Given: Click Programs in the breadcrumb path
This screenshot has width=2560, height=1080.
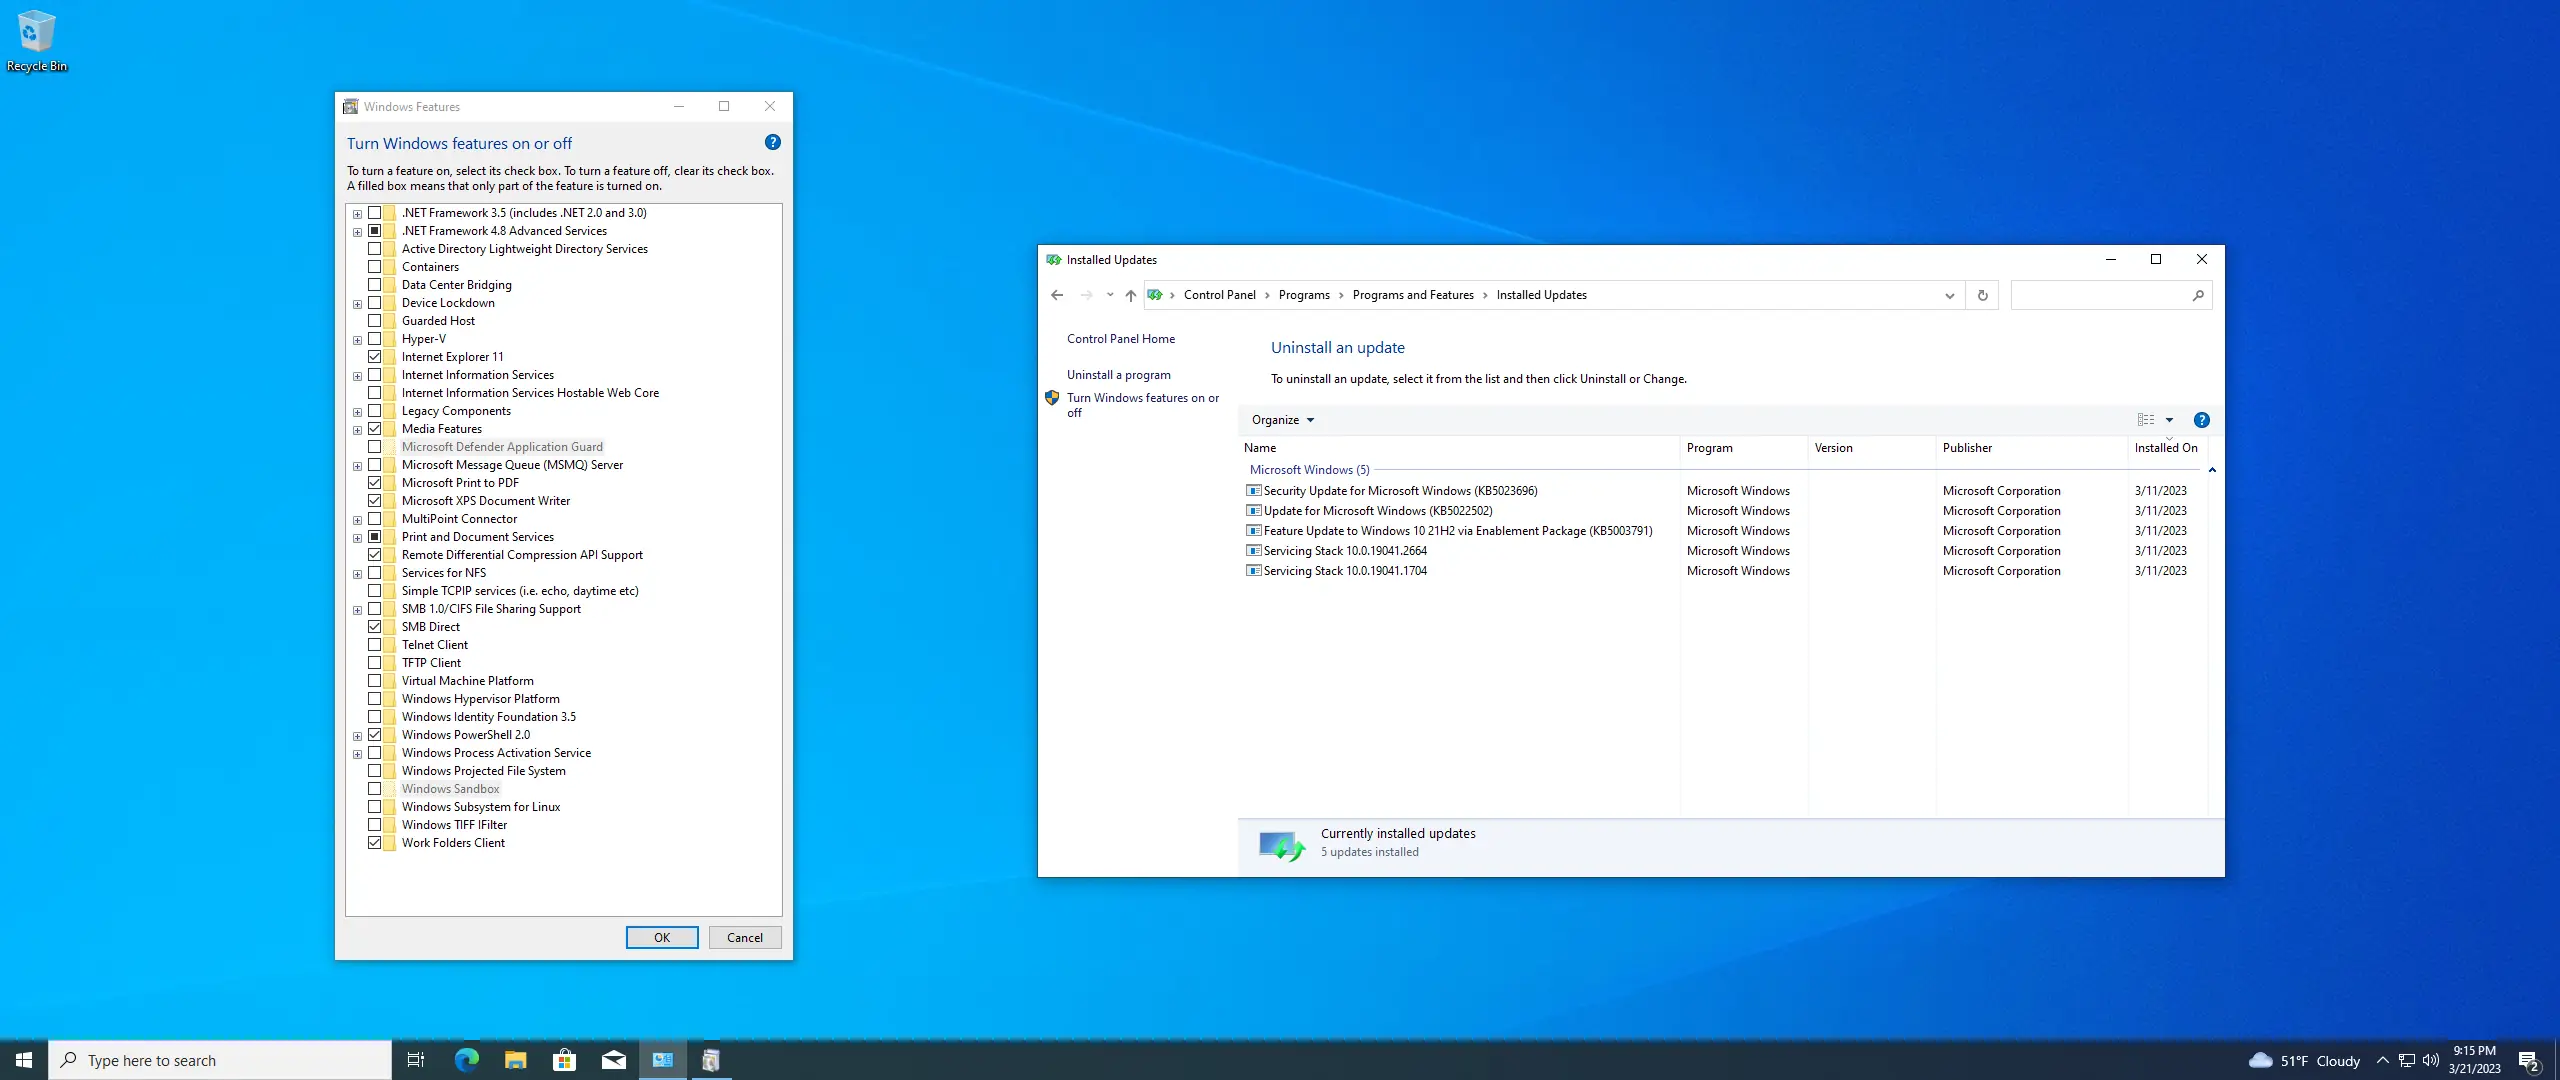Looking at the screenshot, I should click(x=1303, y=295).
